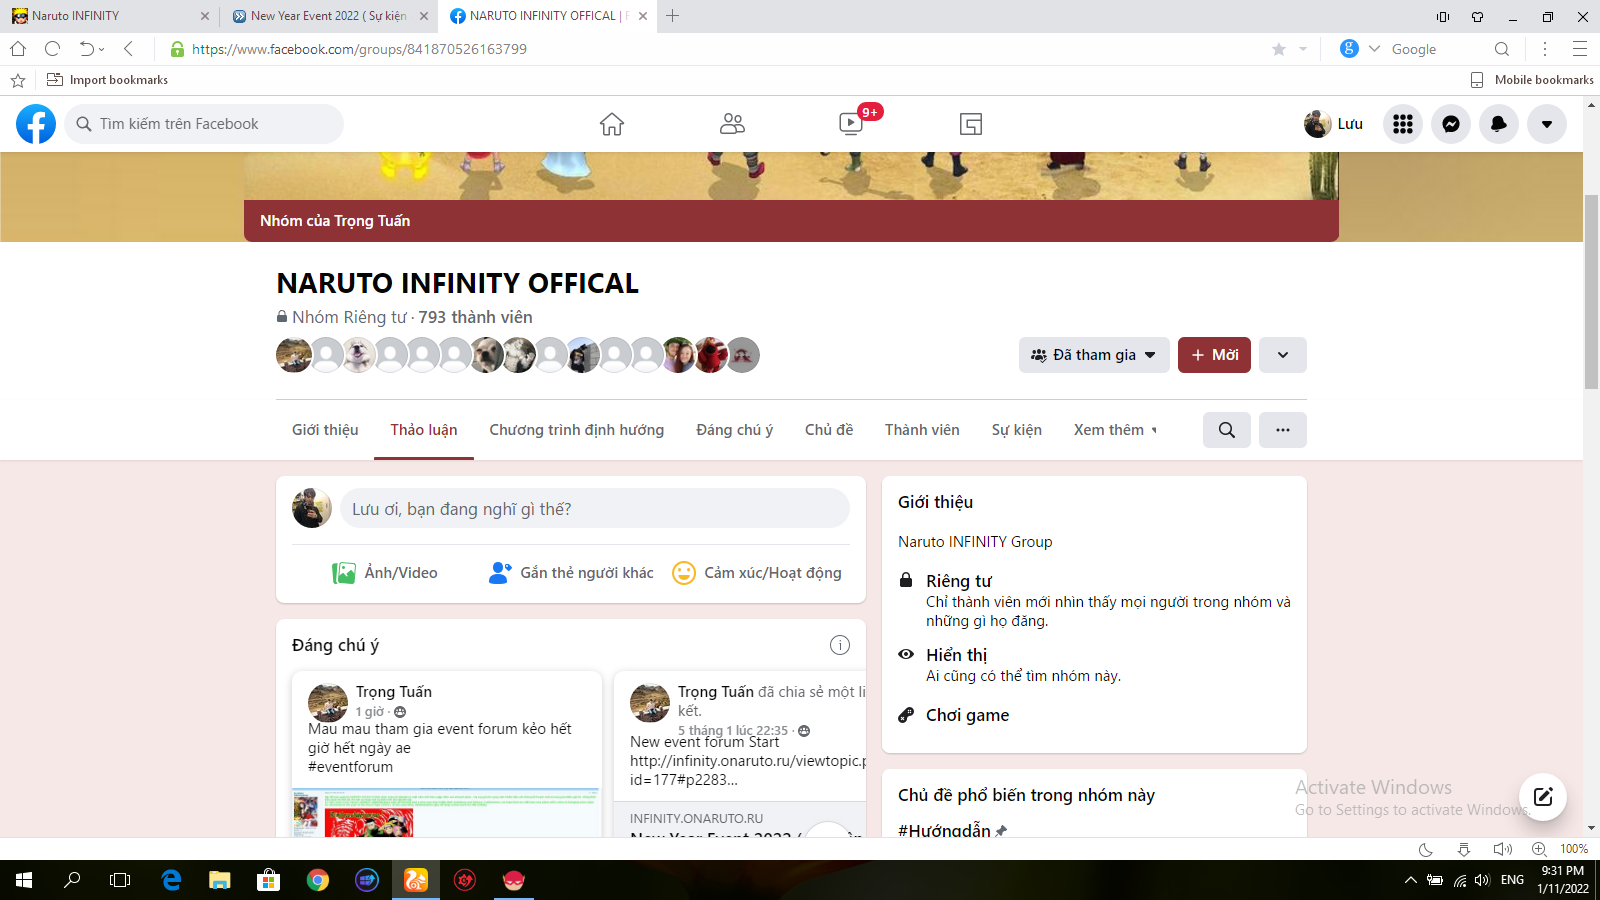Screen dimensions: 1600x900
Task: Open the notifications bell icon
Action: pyautogui.click(x=1499, y=124)
